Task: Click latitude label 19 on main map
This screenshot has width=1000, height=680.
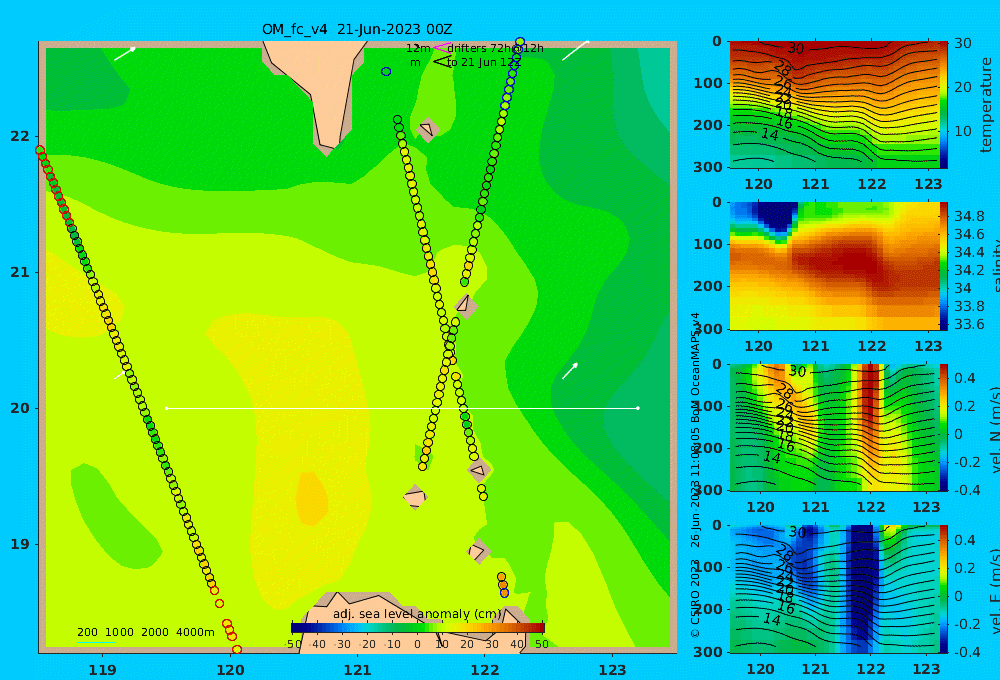Action: coord(20,544)
